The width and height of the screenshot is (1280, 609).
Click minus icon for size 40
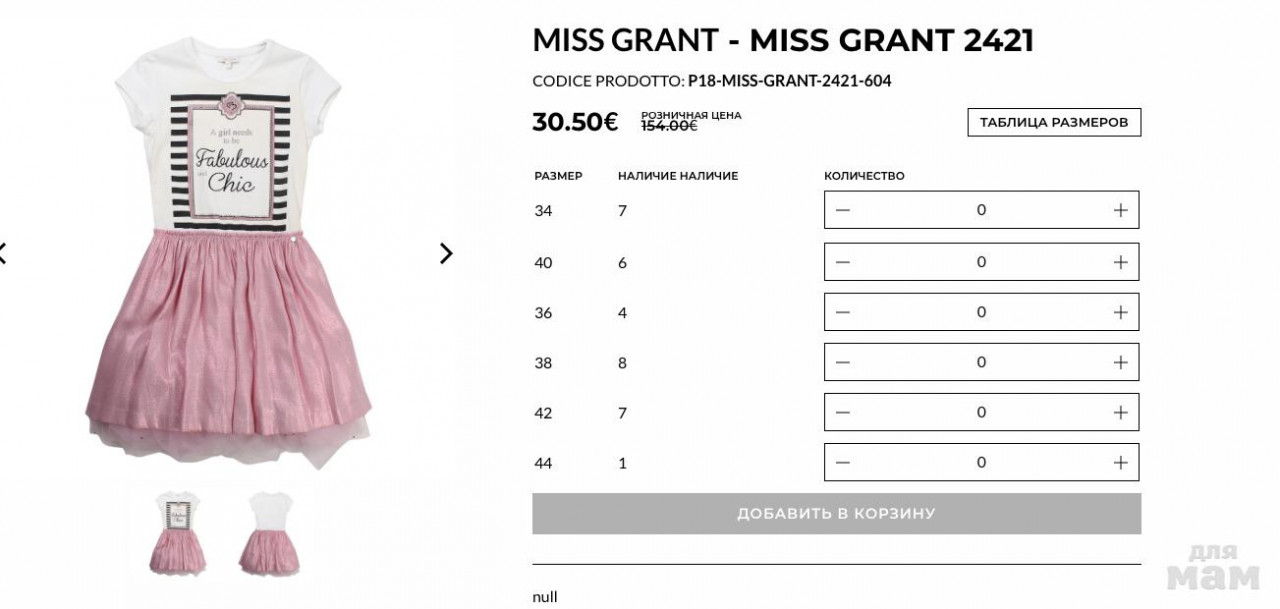click(x=843, y=262)
